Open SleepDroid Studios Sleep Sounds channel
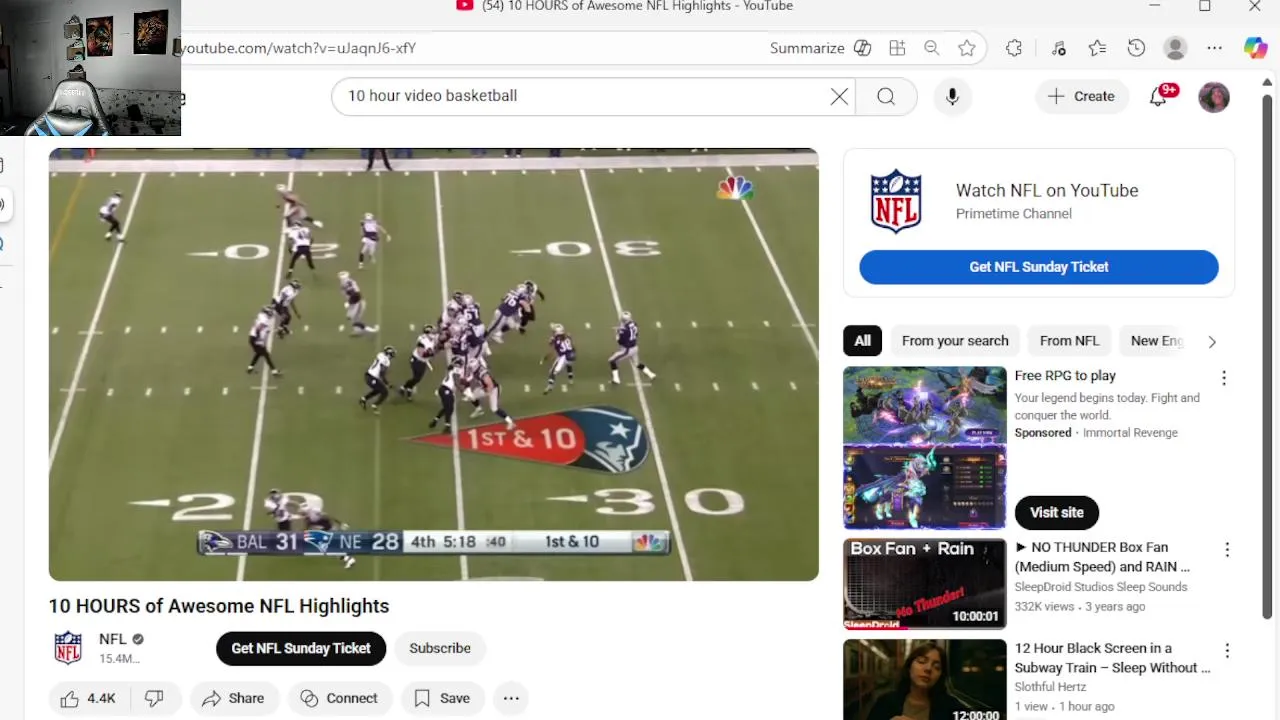This screenshot has height=720, width=1280. 1101,587
